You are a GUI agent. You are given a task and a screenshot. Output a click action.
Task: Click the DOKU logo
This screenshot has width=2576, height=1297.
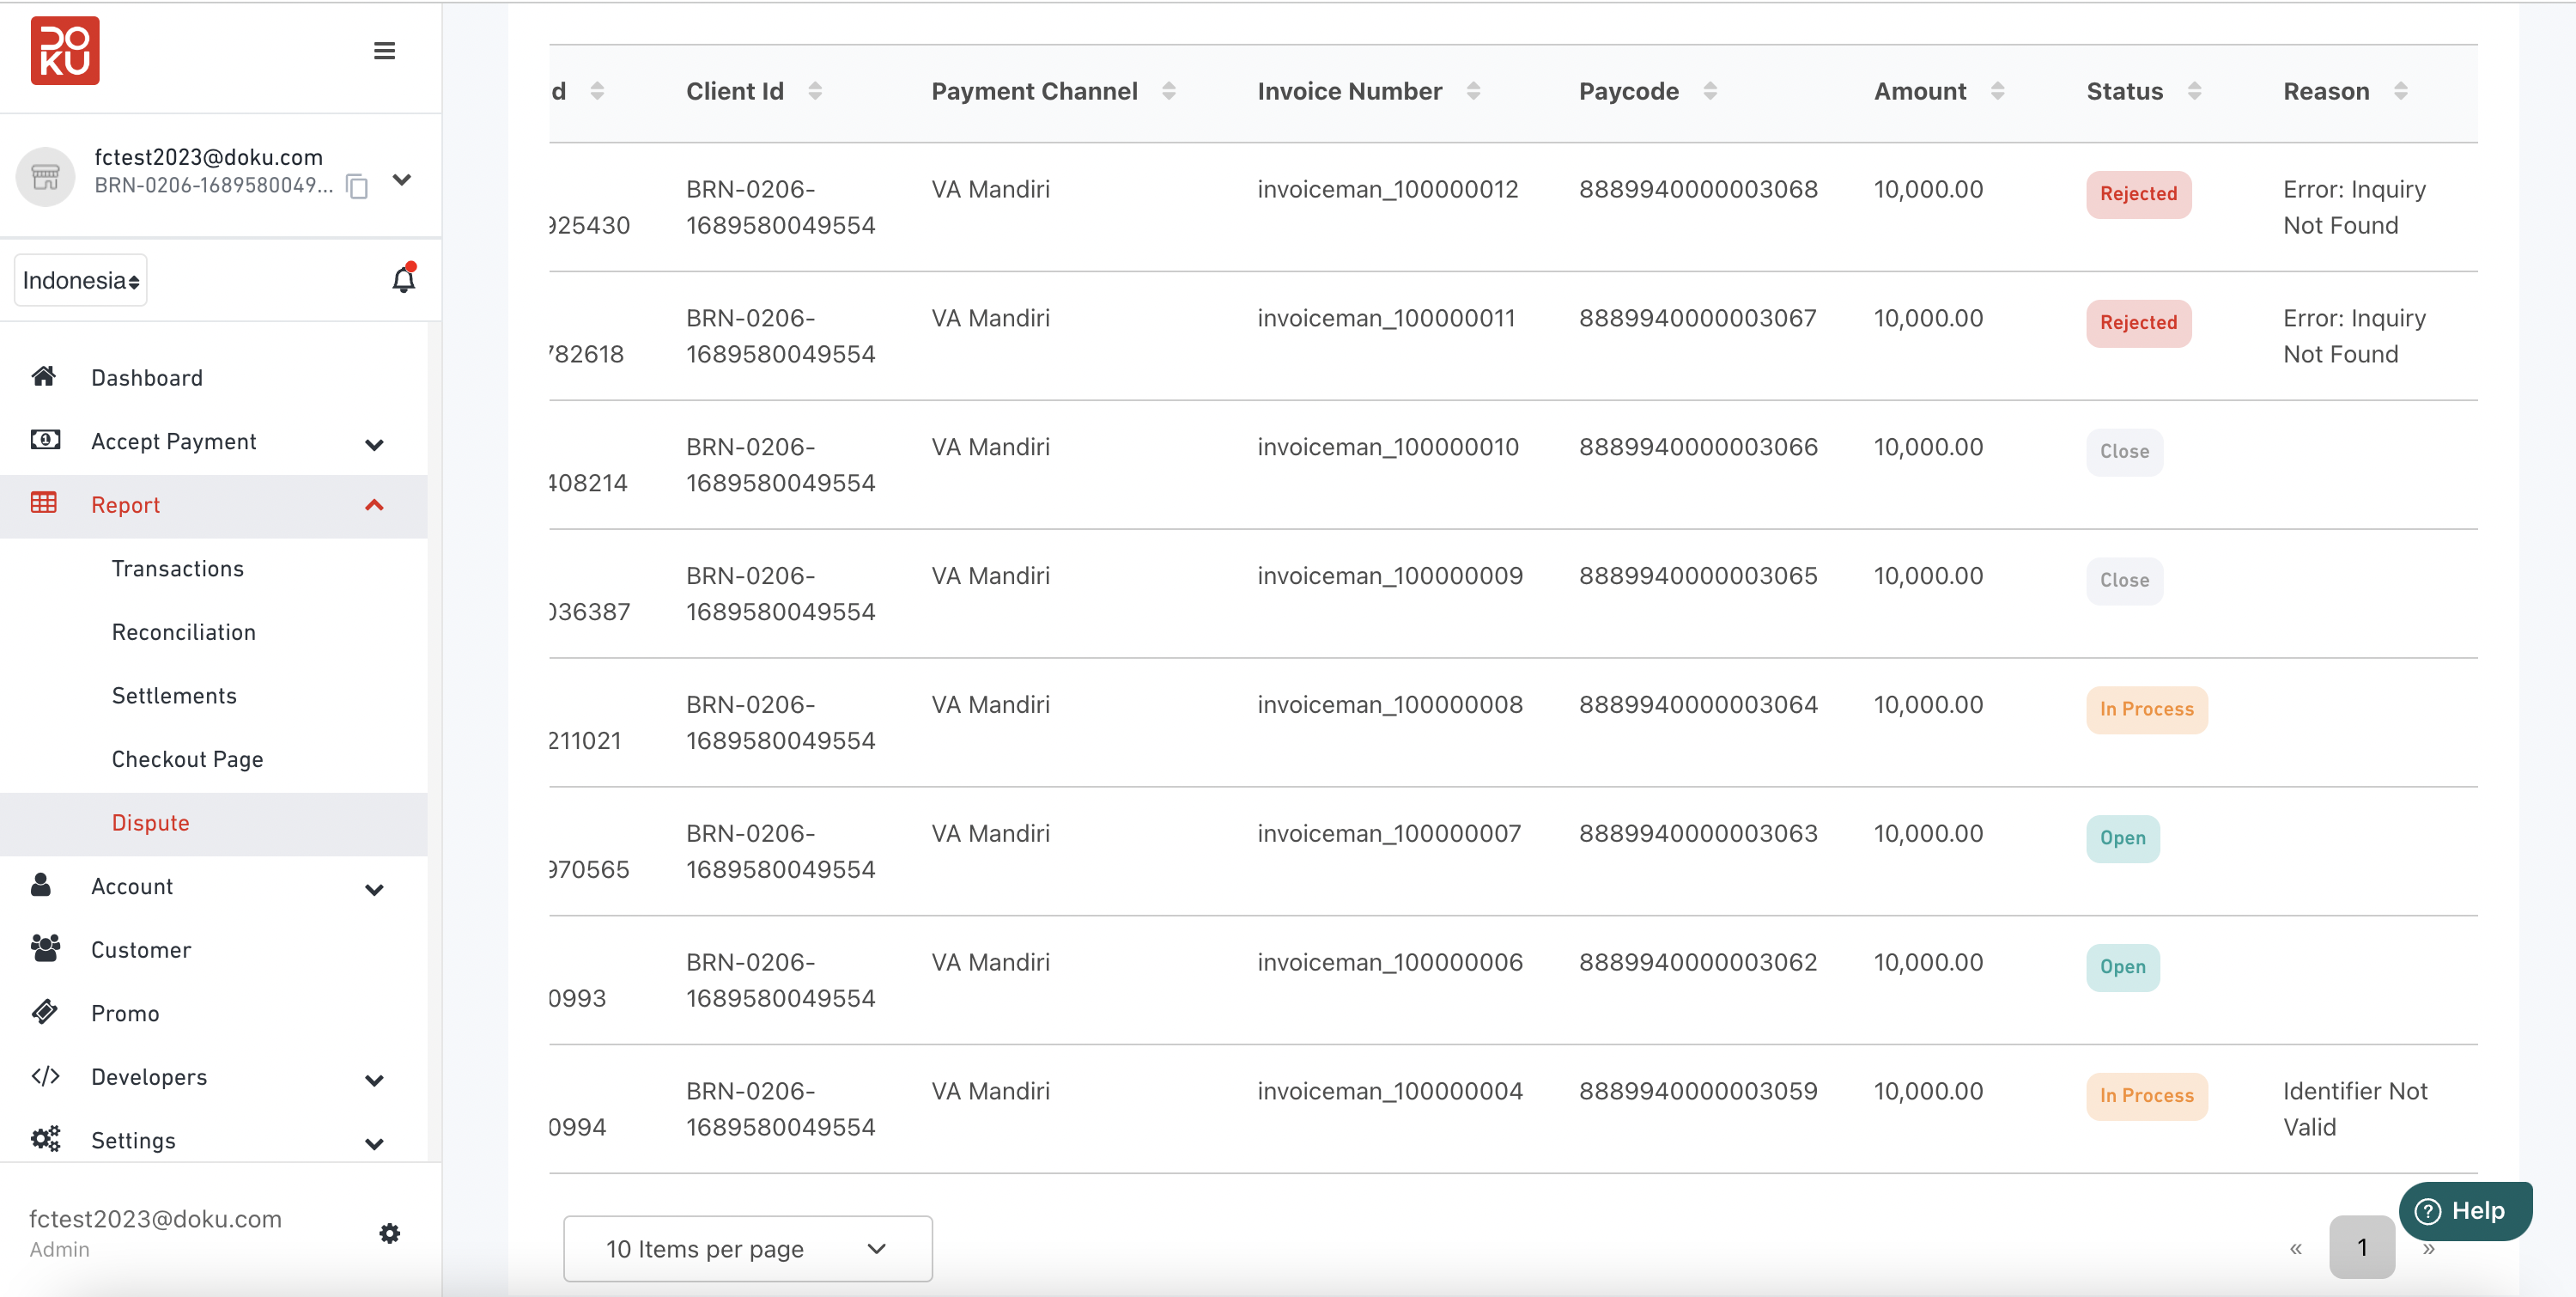coord(65,51)
